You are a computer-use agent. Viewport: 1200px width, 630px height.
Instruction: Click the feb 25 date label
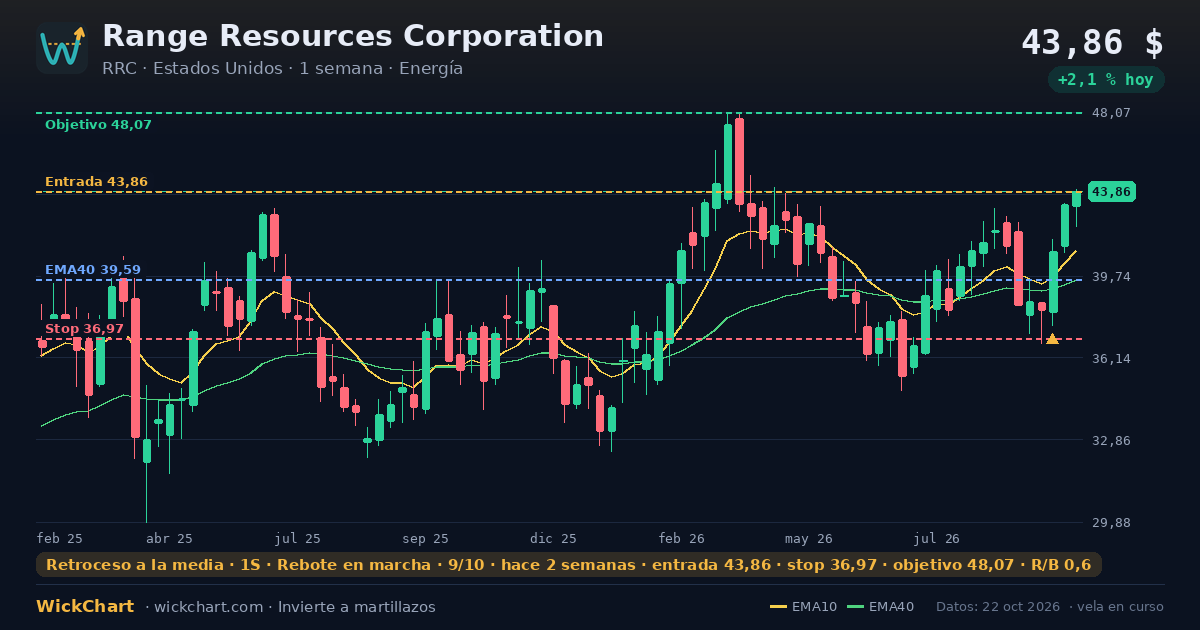60,538
